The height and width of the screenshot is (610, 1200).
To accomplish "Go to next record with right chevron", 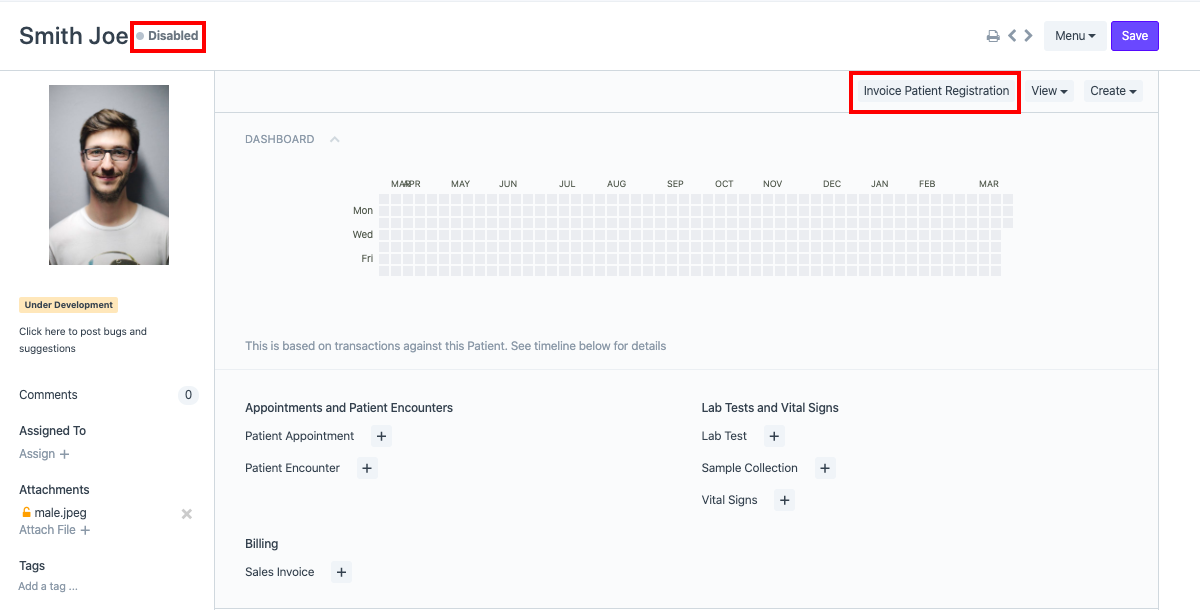I will [1028, 36].
